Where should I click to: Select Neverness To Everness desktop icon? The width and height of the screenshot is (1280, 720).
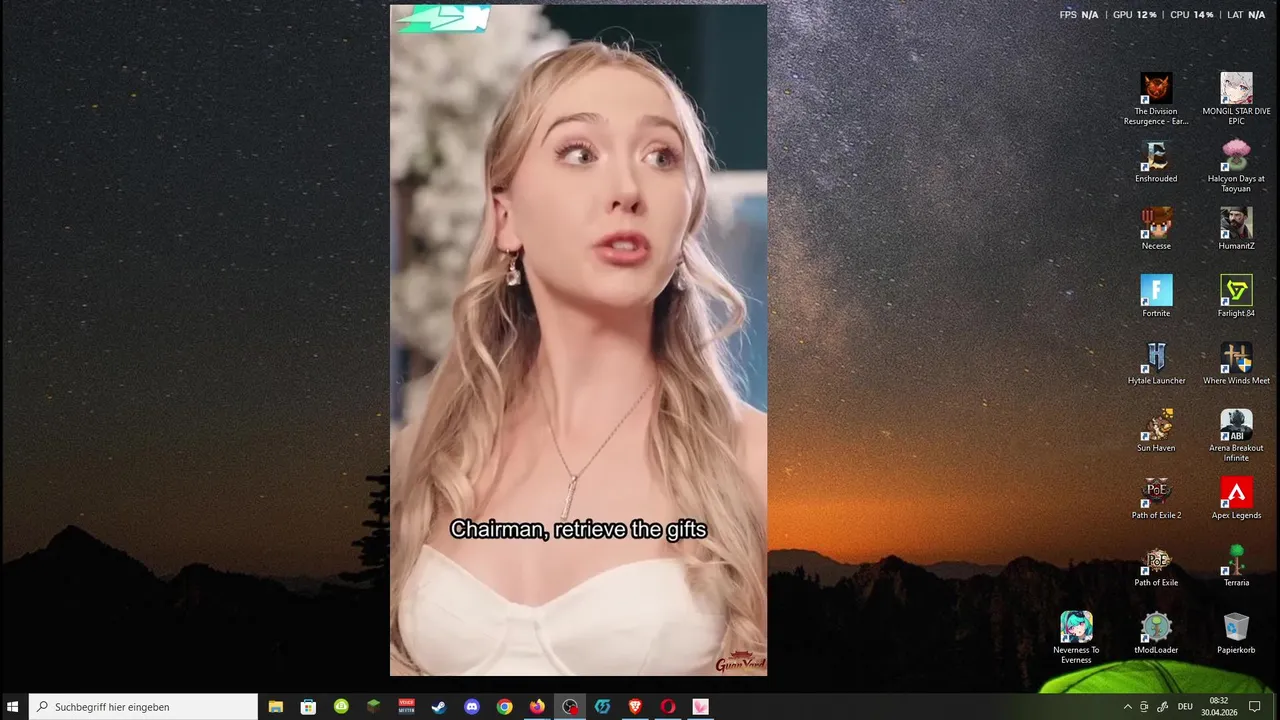(1076, 638)
